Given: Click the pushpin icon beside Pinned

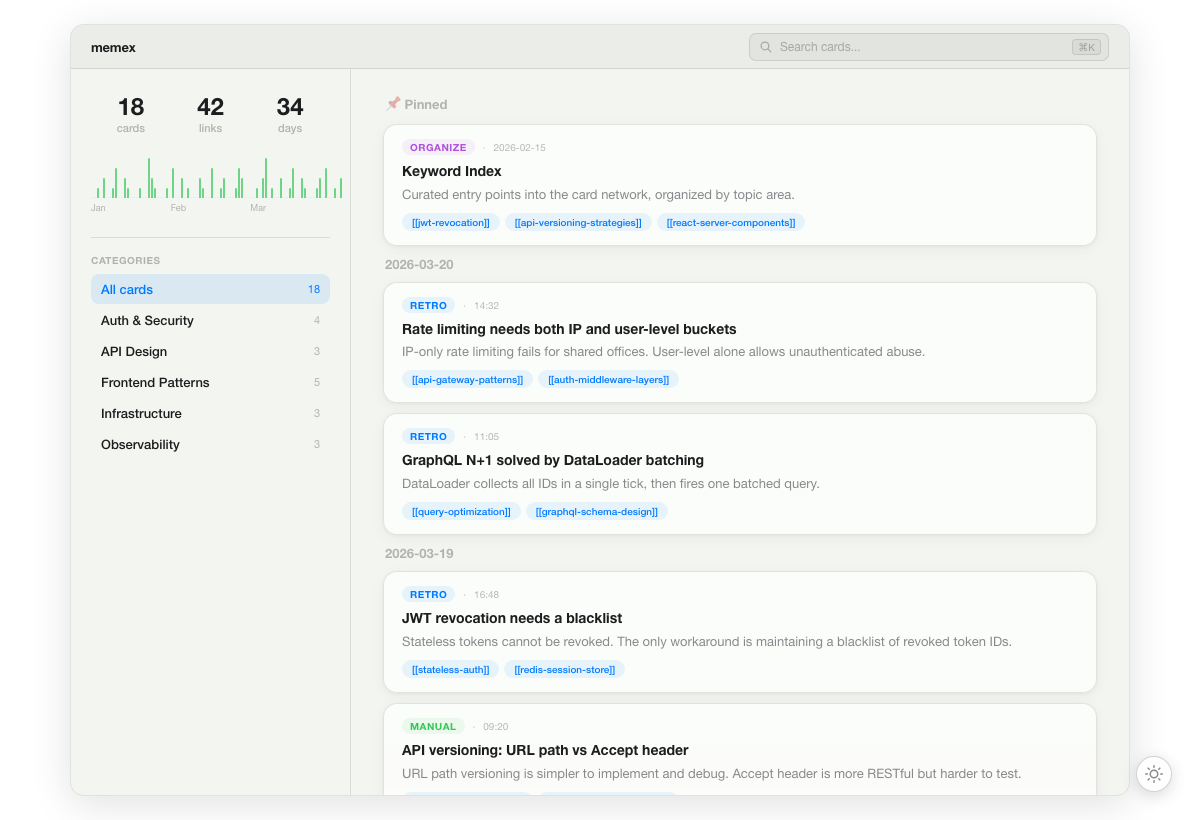Looking at the screenshot, I should pos(394,103).
